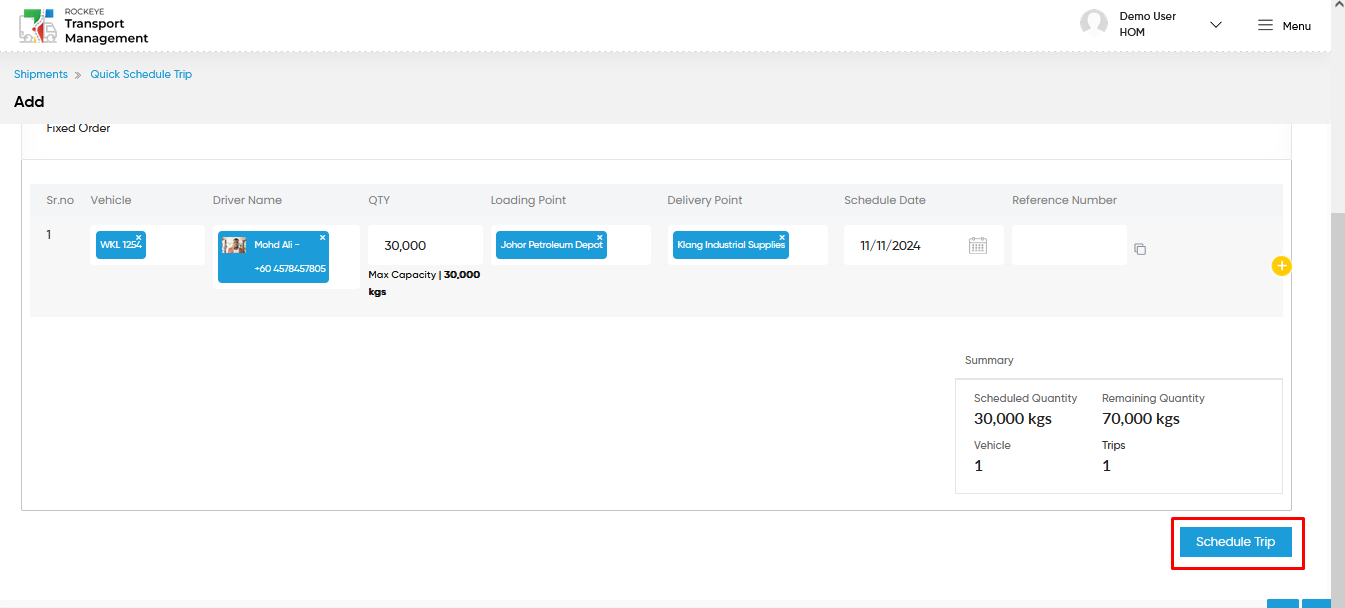Click the Fixed Order label
The height and width of the screenshot is (608, 1345).
coord(78,128)
